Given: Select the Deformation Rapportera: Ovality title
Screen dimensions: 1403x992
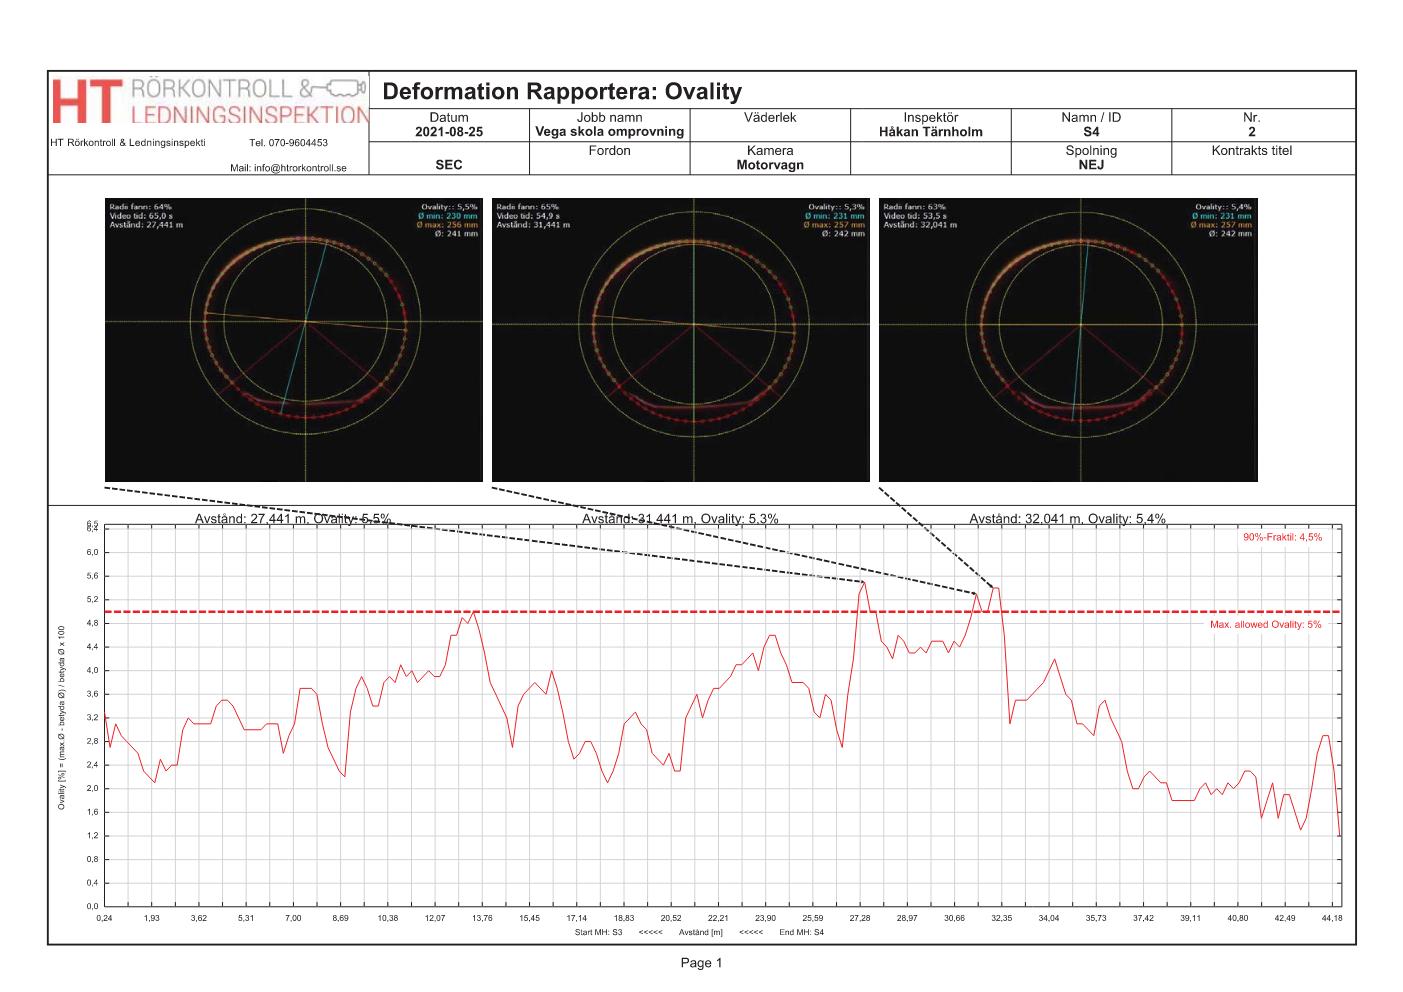Looking at the screenshot, I should click(x=562, y=92).
